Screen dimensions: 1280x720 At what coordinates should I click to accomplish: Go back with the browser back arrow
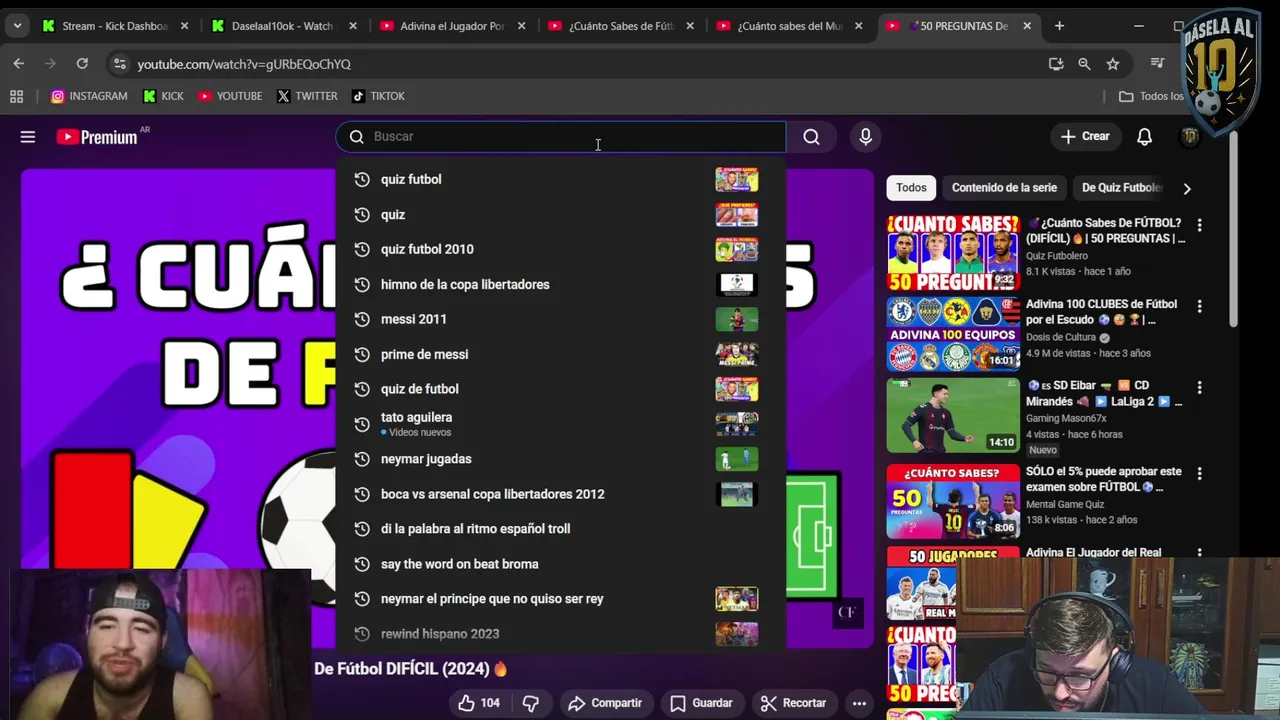pos(18,64)
